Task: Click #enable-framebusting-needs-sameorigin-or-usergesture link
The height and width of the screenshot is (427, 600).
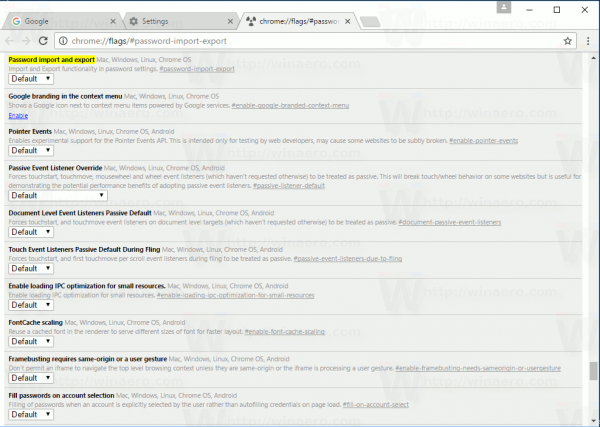Action: coord(478,368)
